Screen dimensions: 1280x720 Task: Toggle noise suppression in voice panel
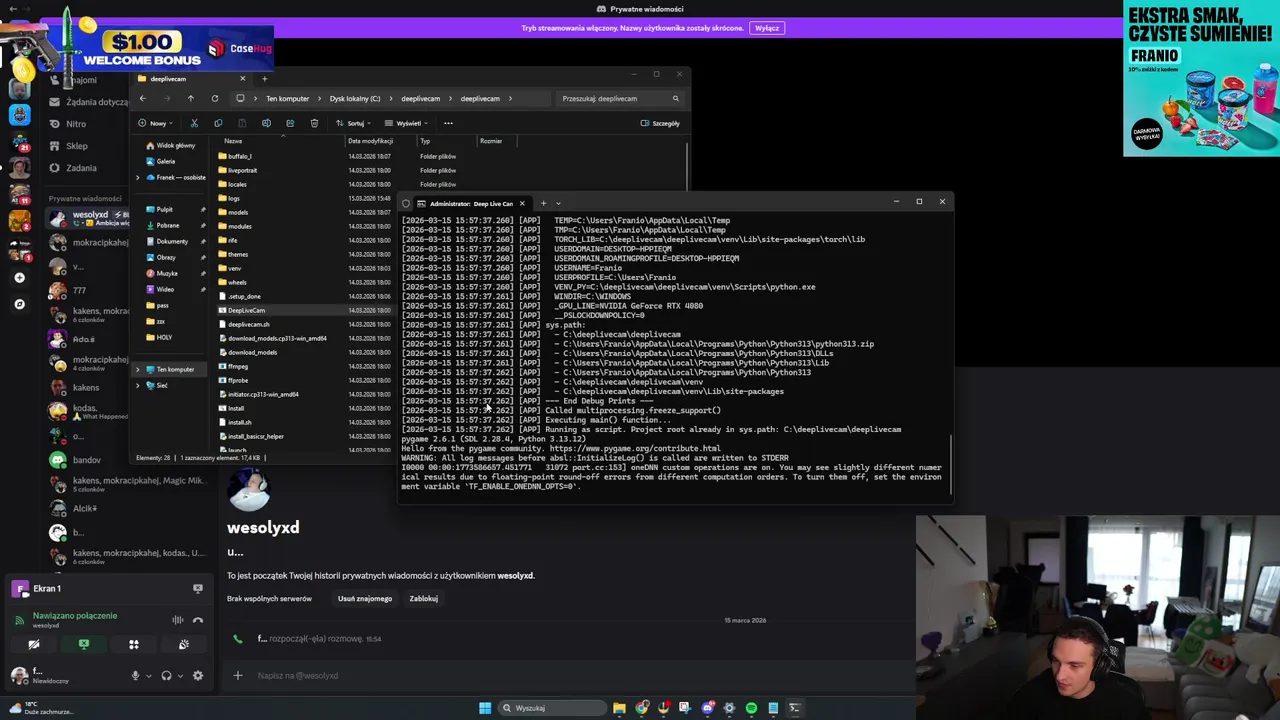coord(178,620)
